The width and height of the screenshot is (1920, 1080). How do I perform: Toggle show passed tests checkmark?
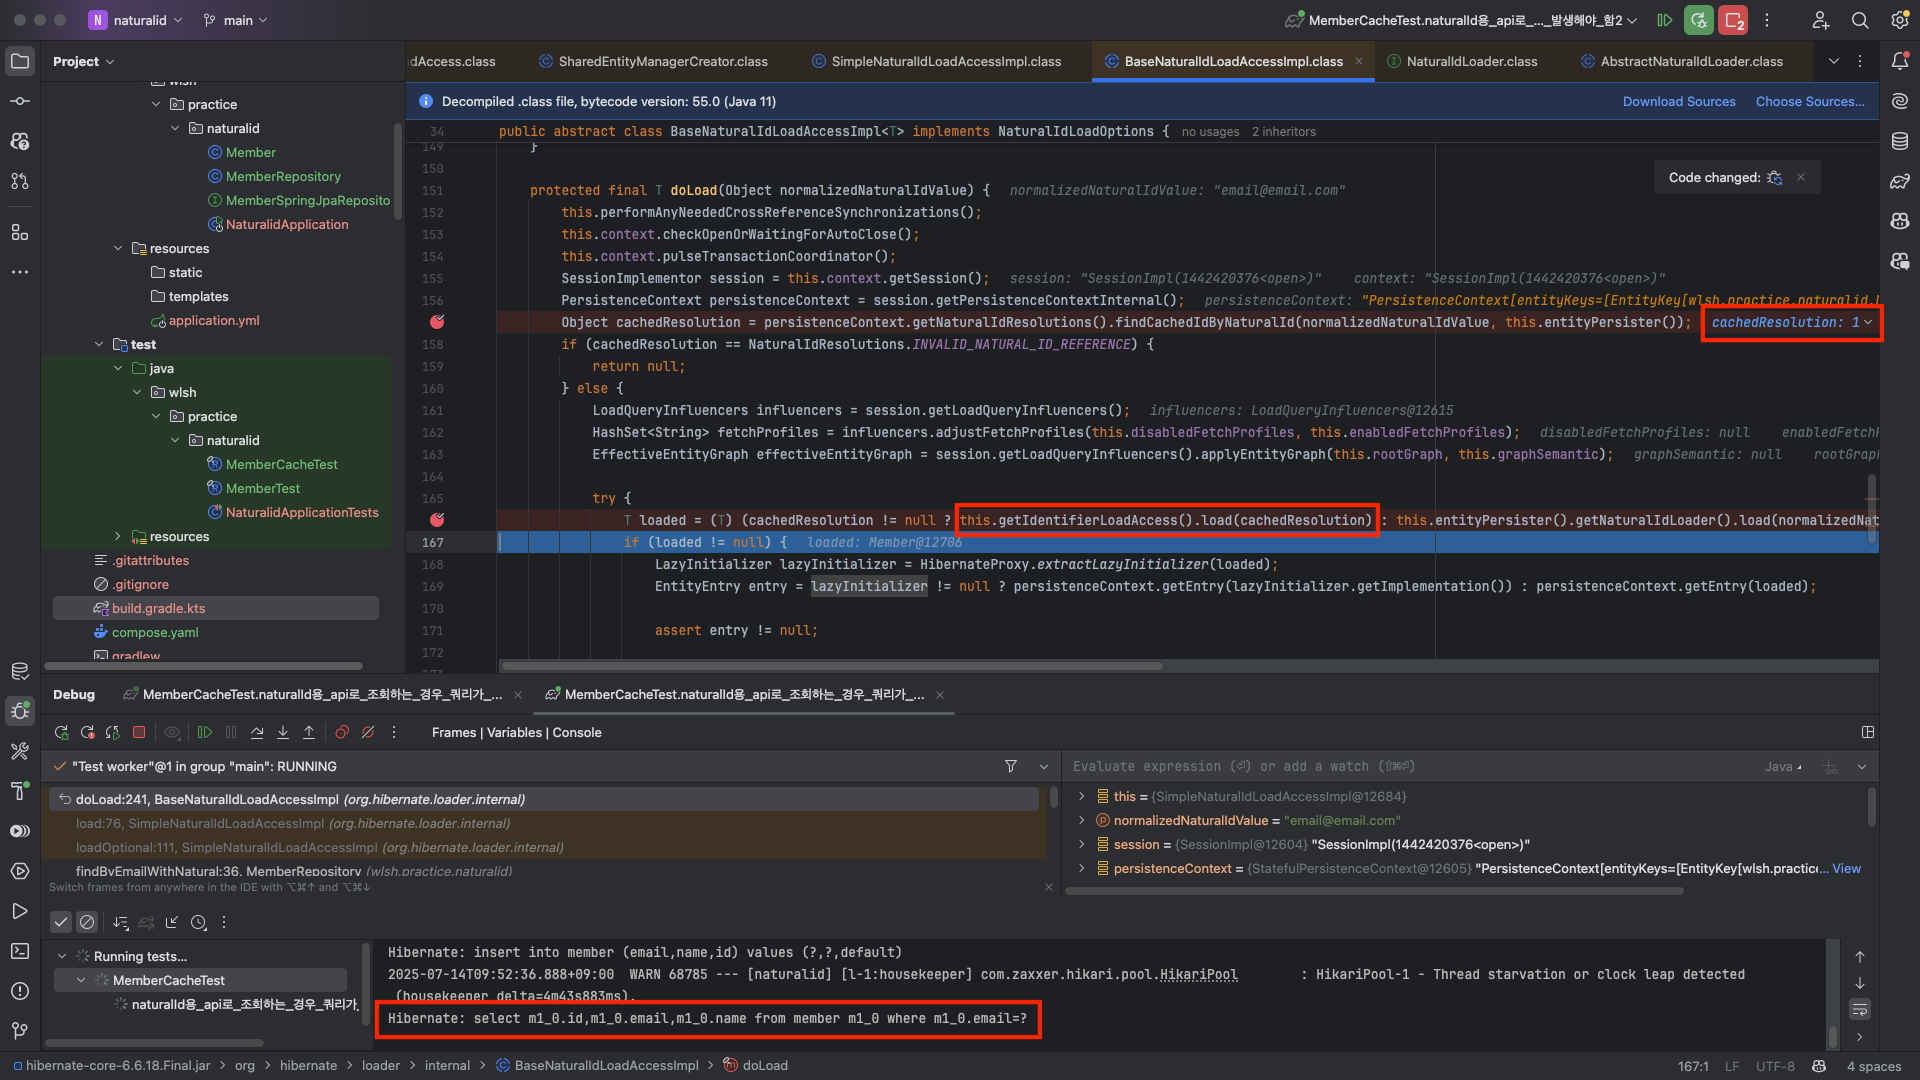click(61, 922)
